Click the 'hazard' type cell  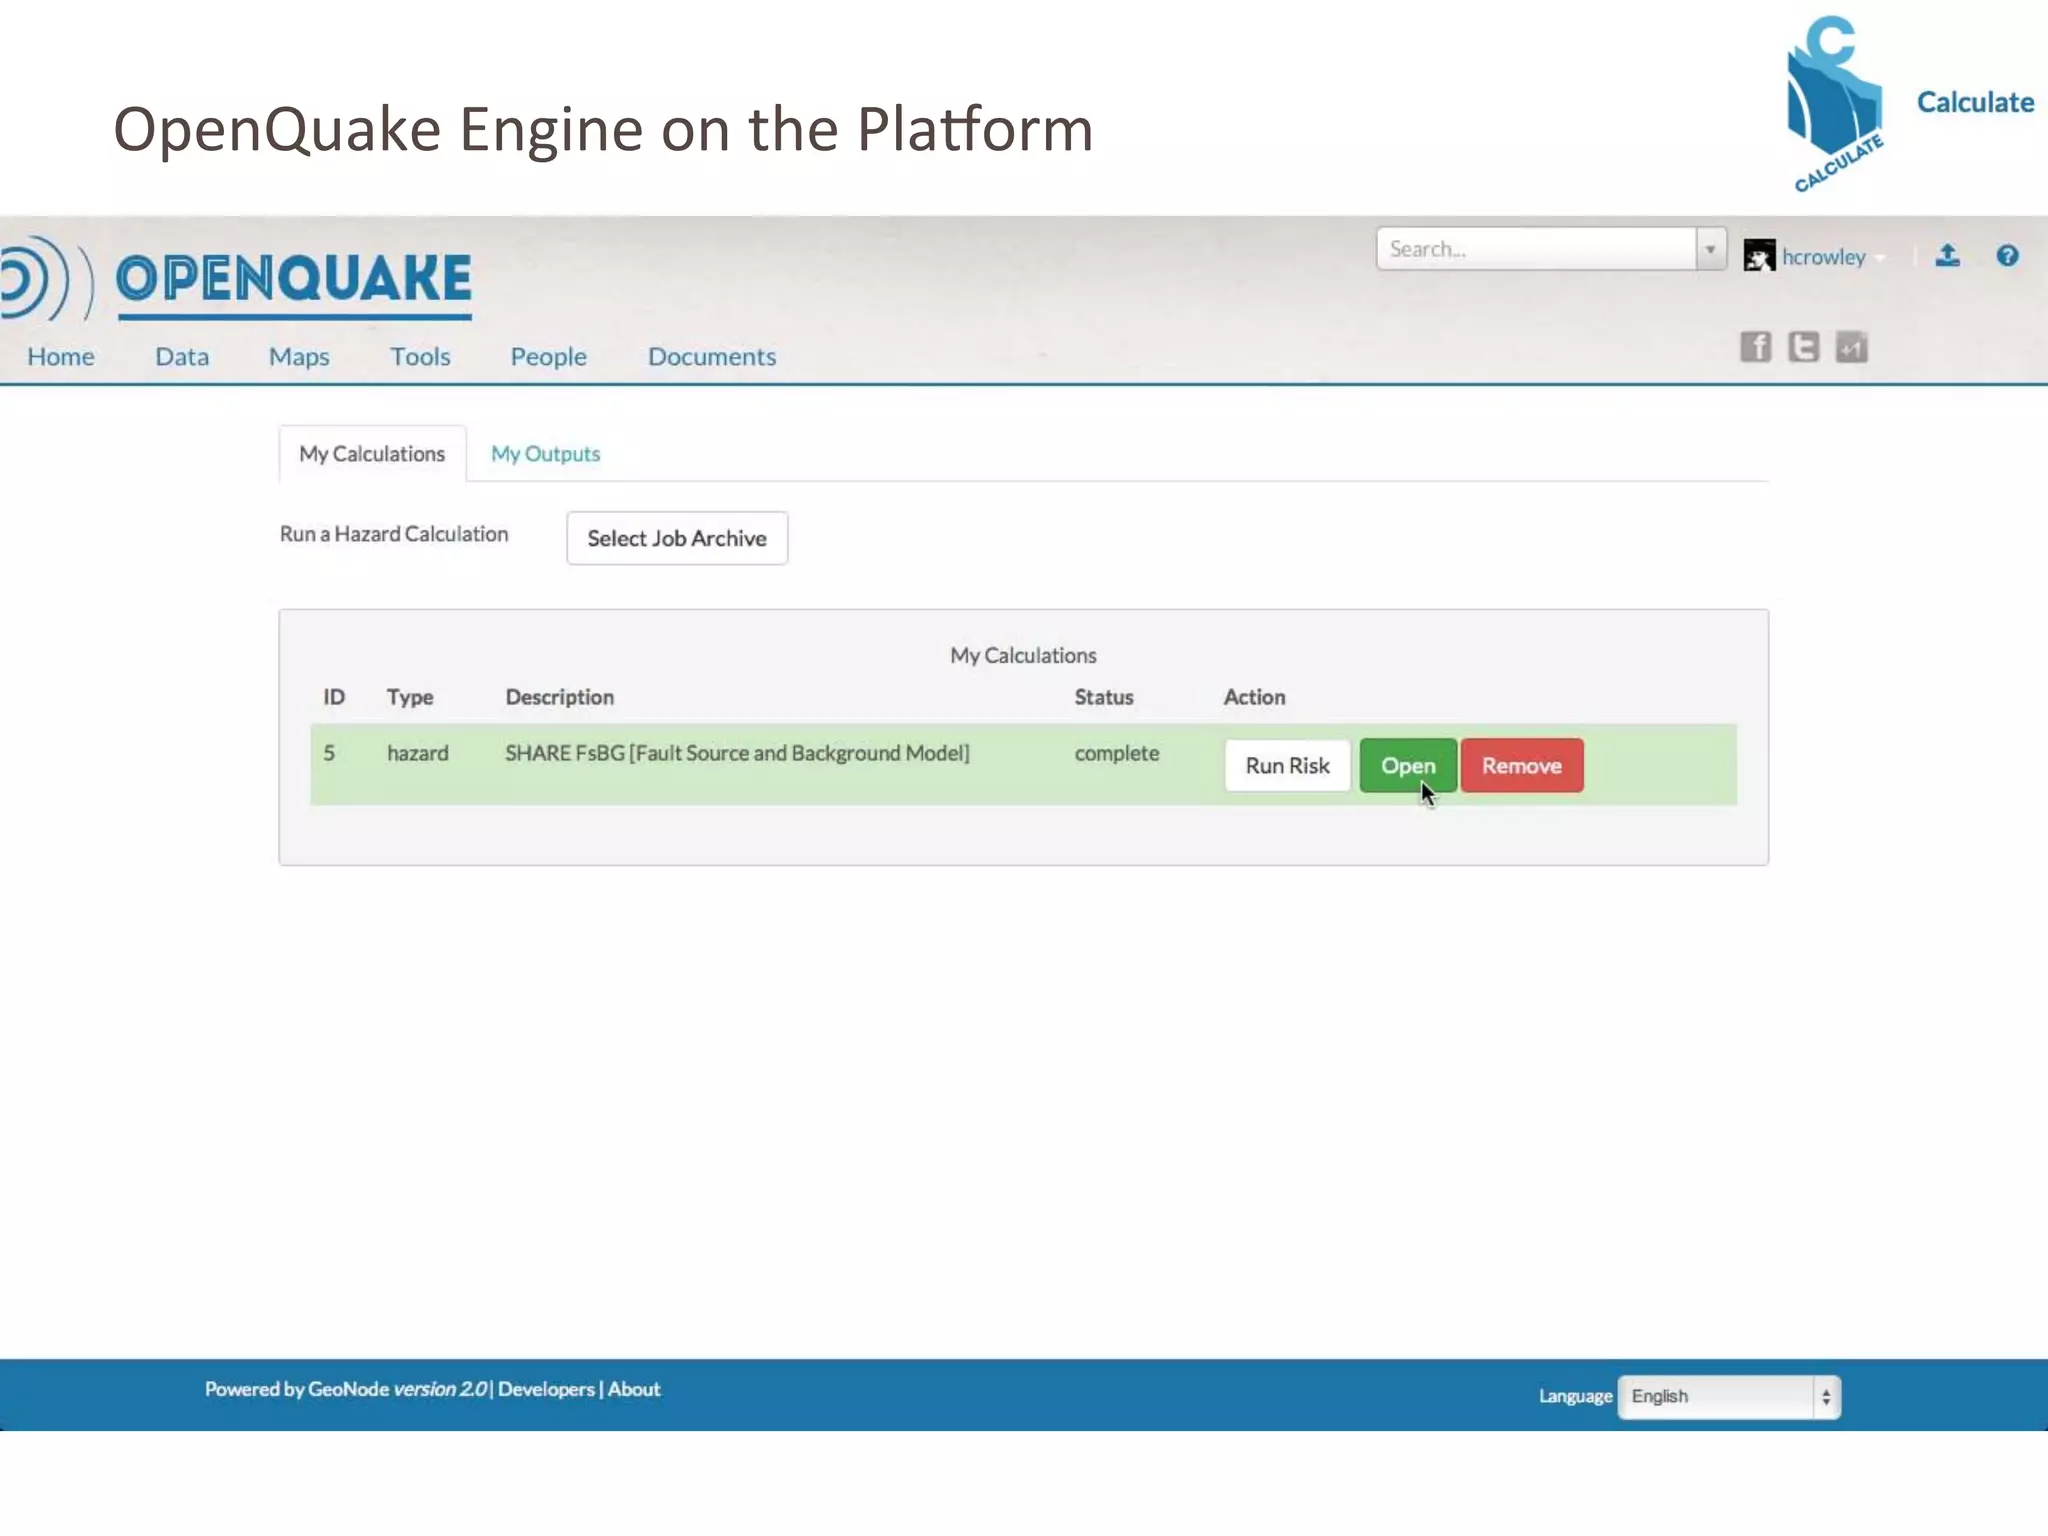[x=417, y=753]
